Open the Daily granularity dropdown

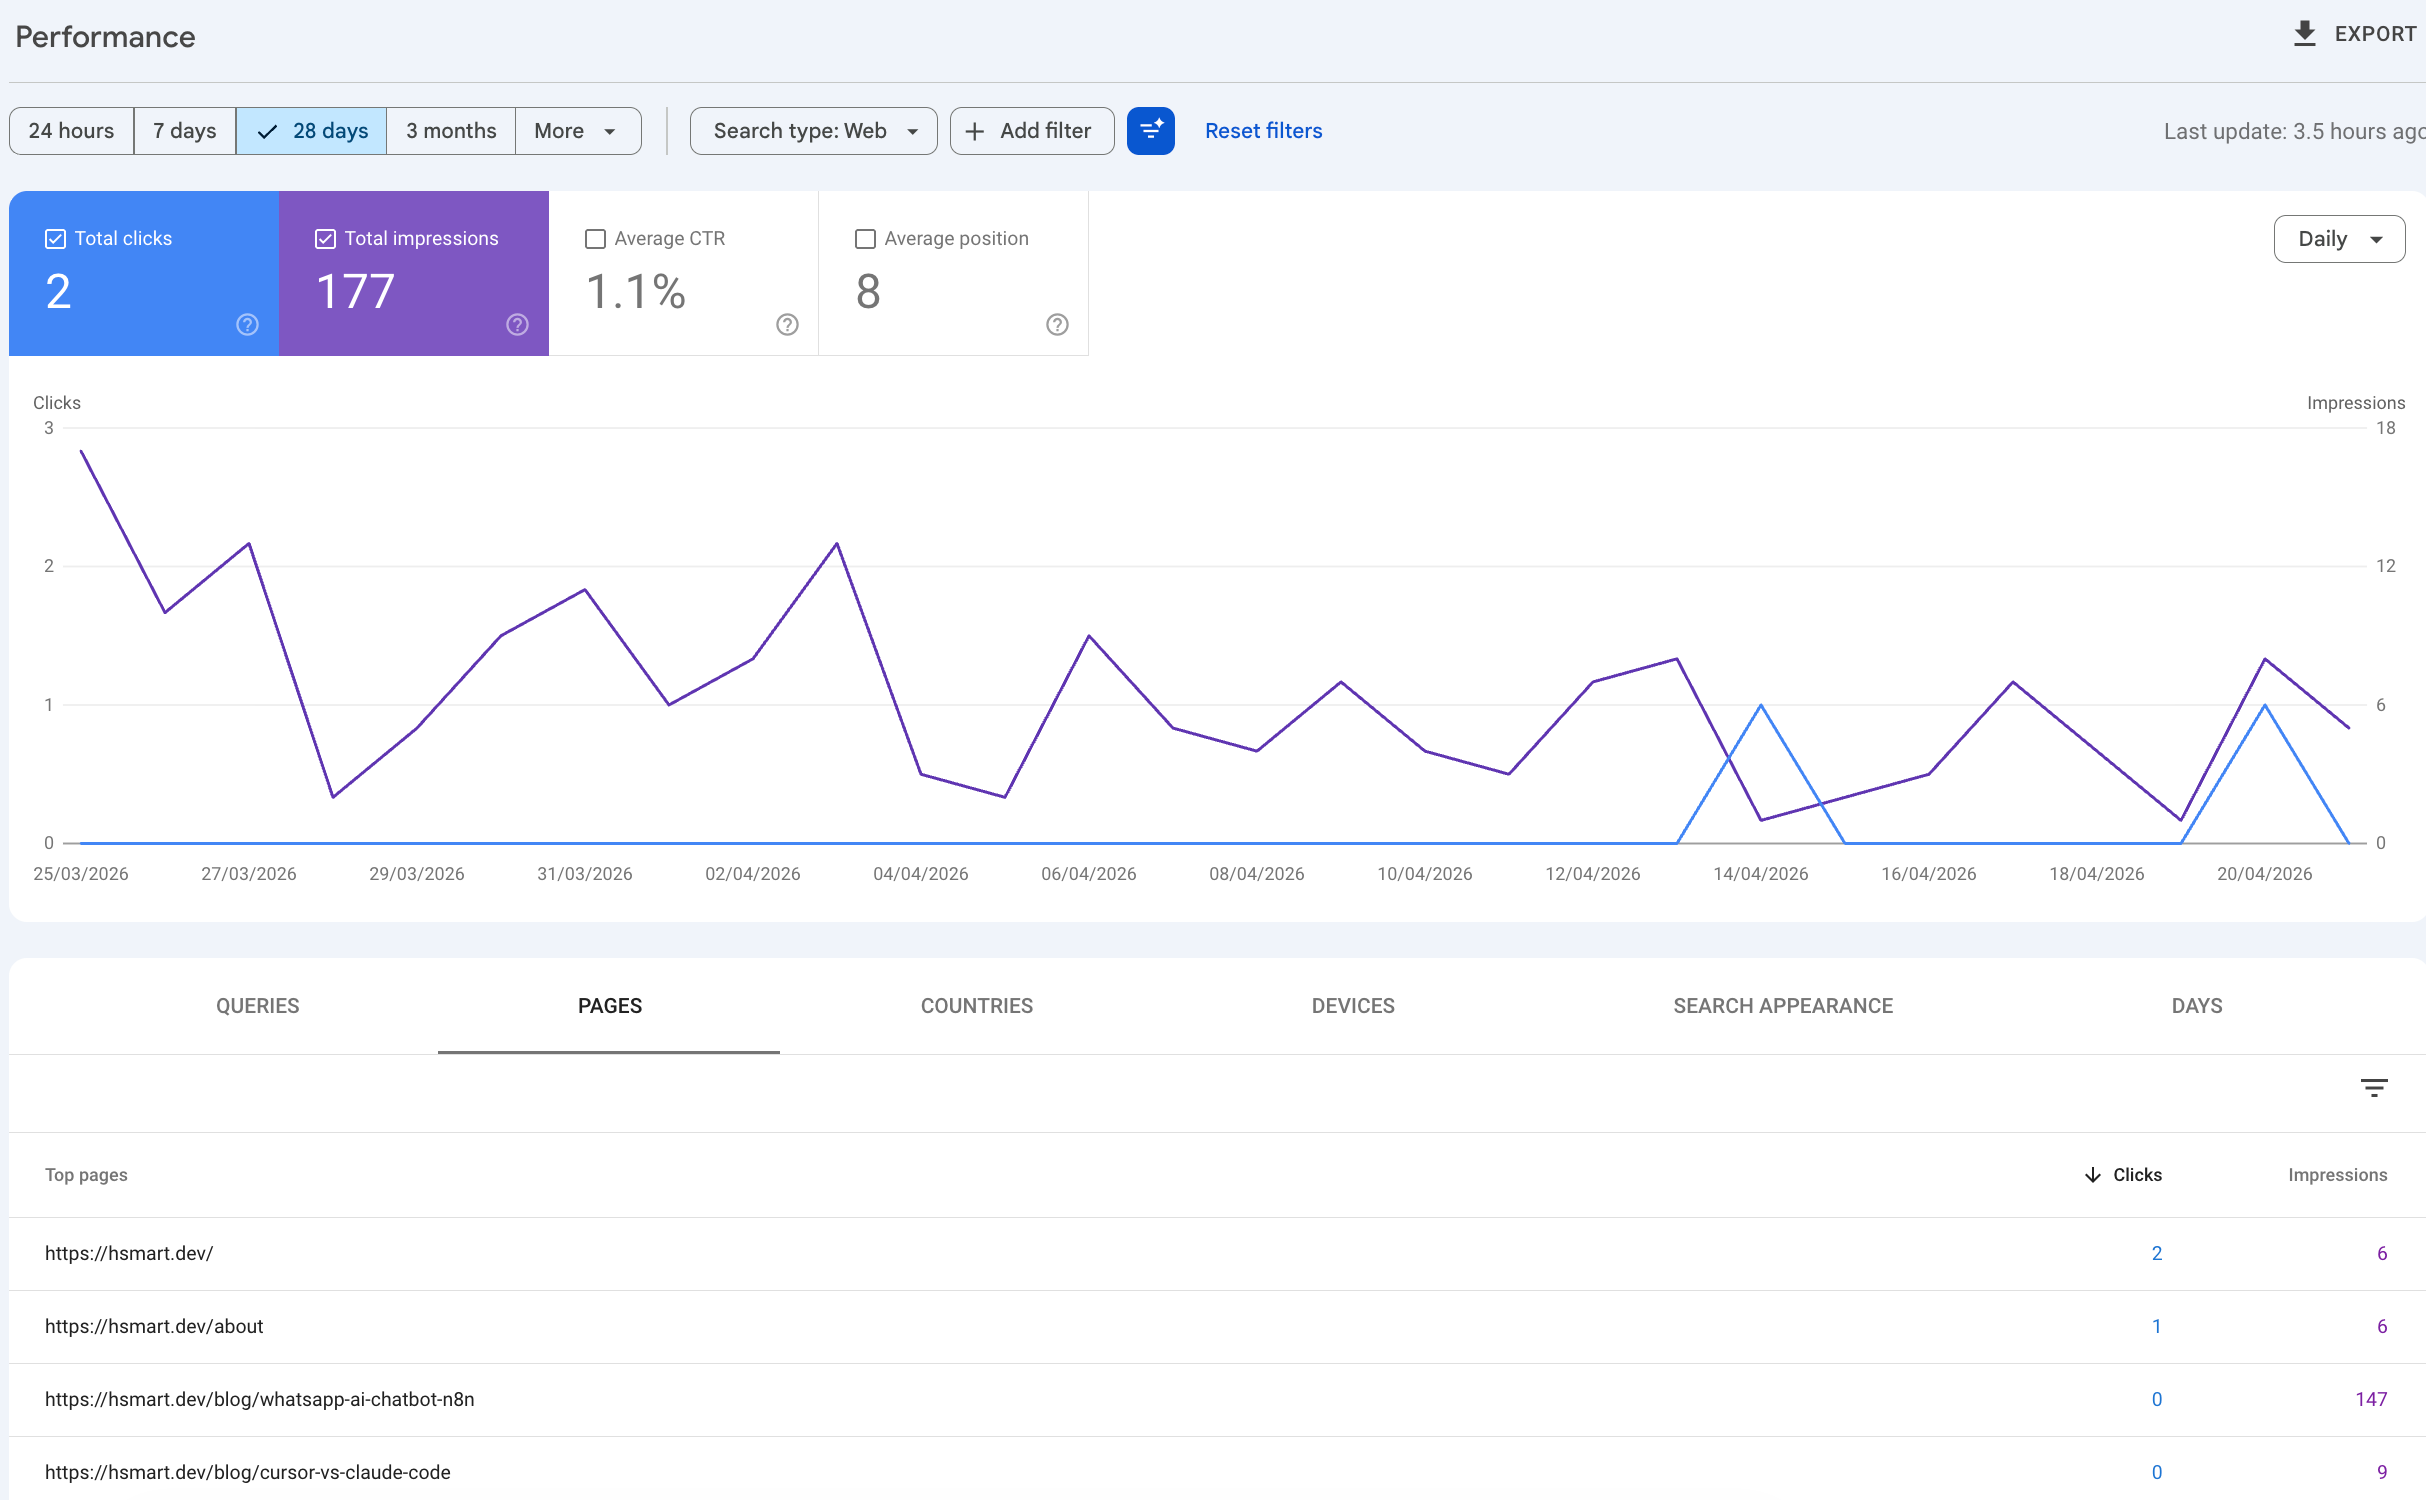pos(2339,238)
